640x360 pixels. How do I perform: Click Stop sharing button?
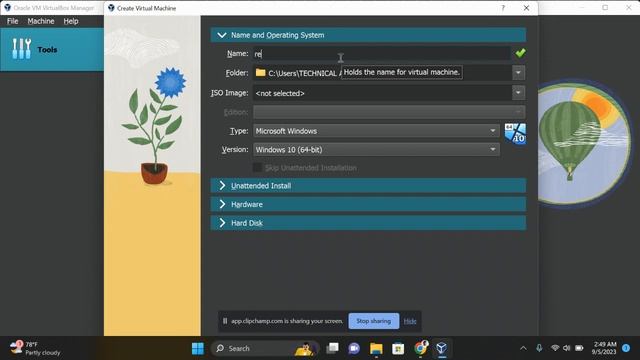(x=373, y=321)
